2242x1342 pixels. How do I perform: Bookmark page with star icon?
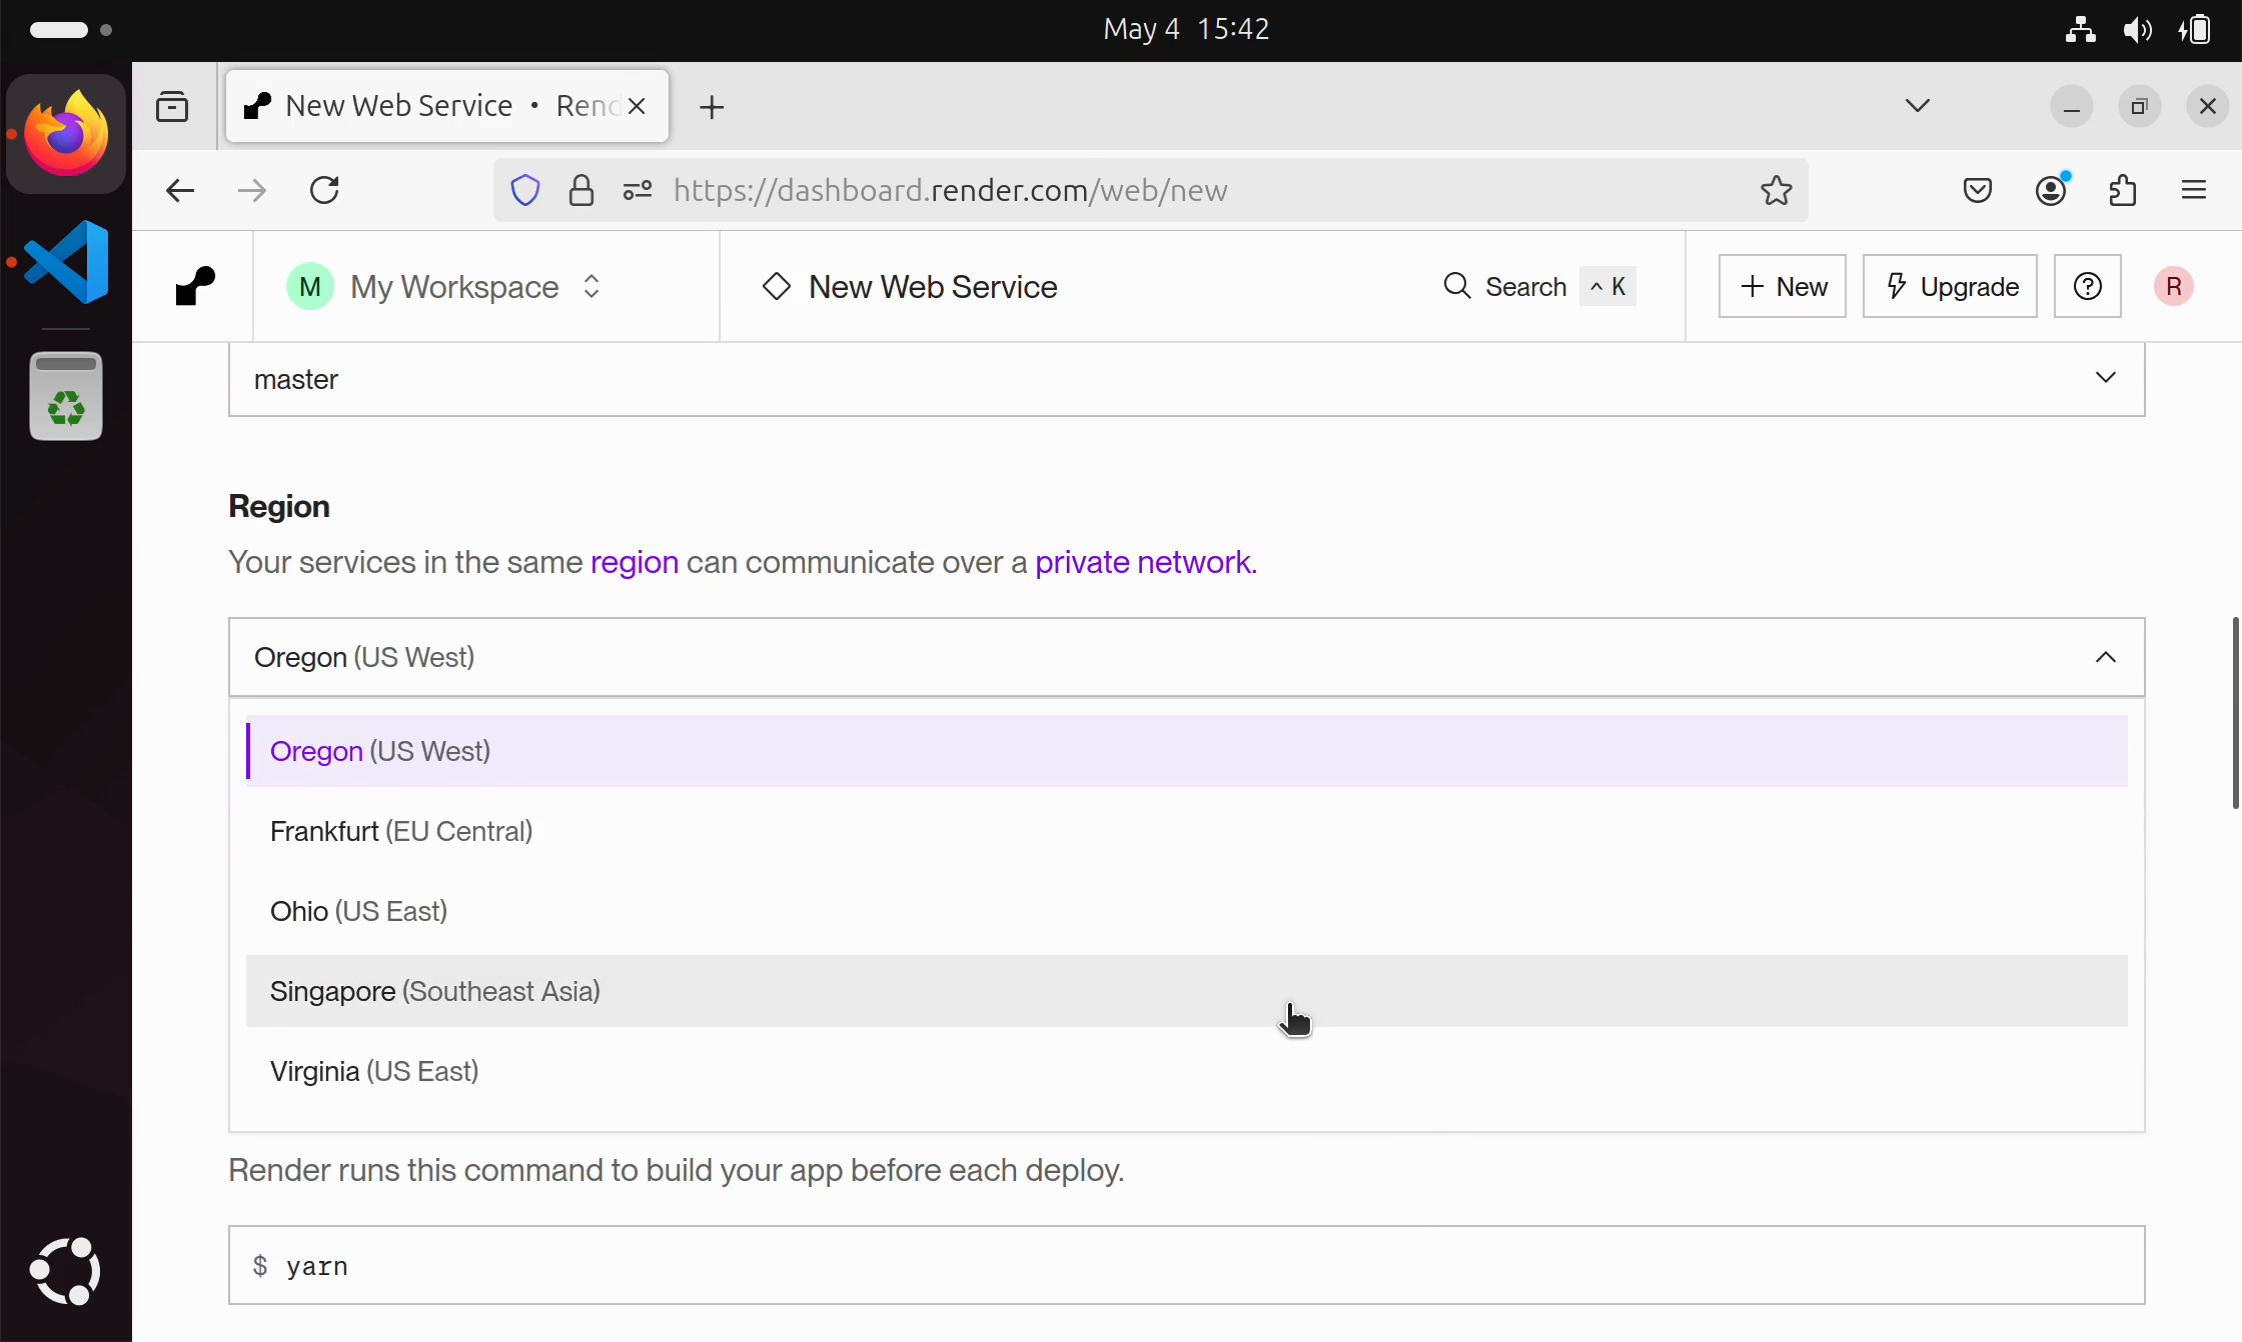tap(1776, 190)
